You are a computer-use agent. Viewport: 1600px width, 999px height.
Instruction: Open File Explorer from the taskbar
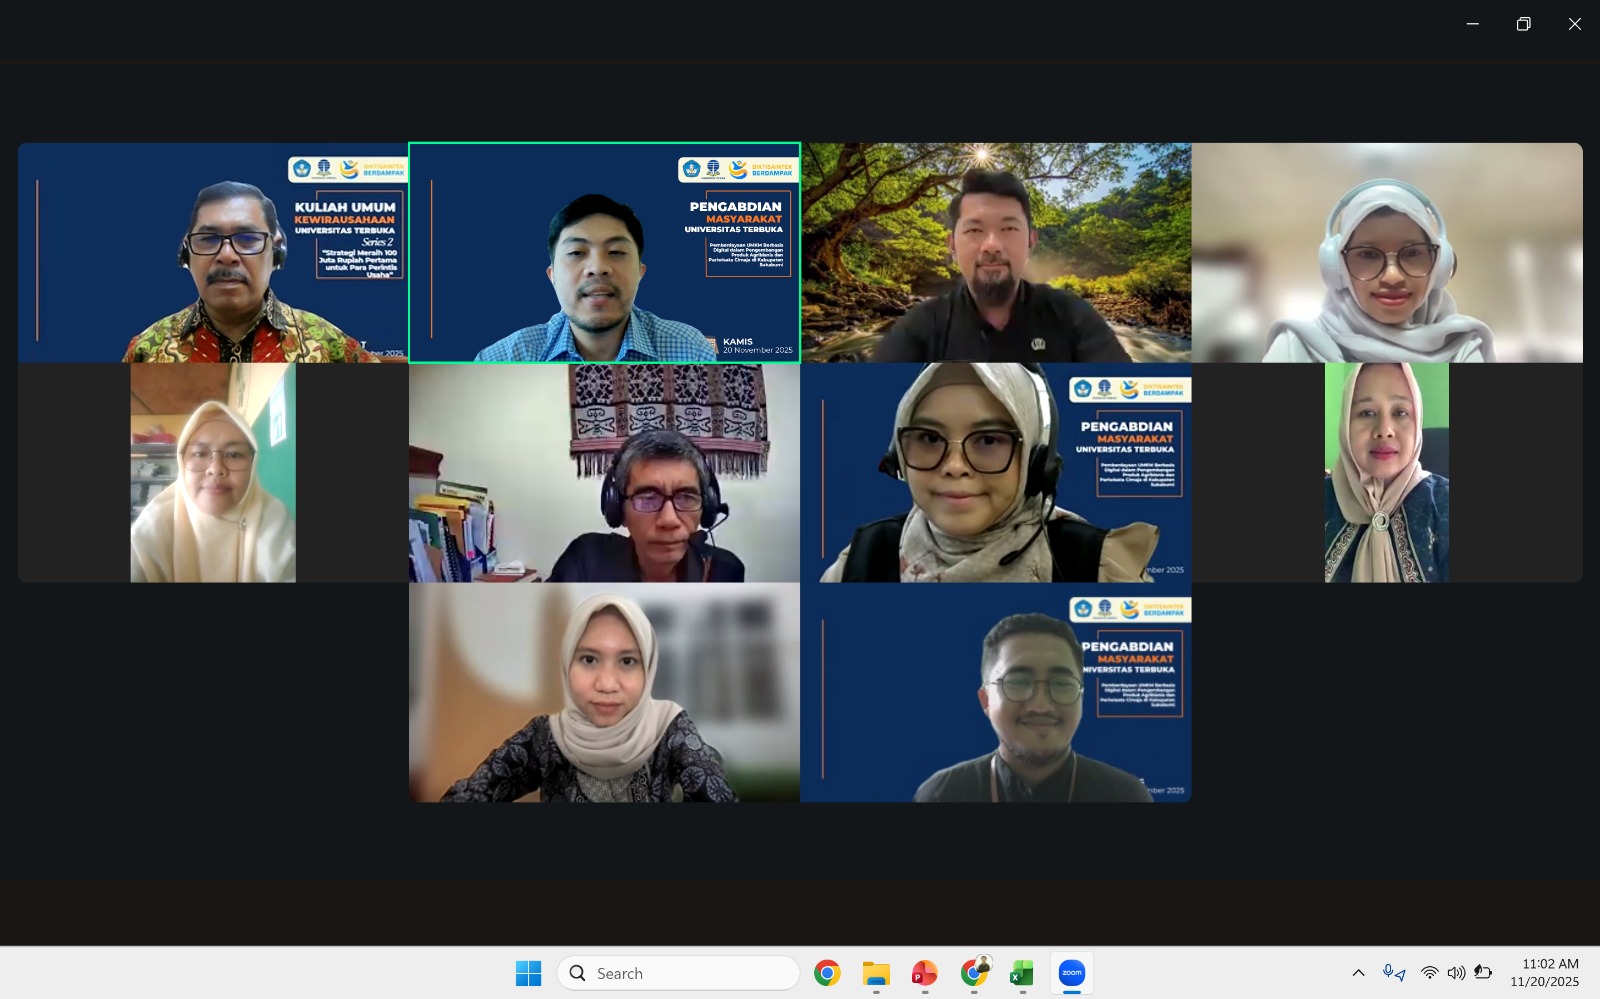[x=875, y=972]
